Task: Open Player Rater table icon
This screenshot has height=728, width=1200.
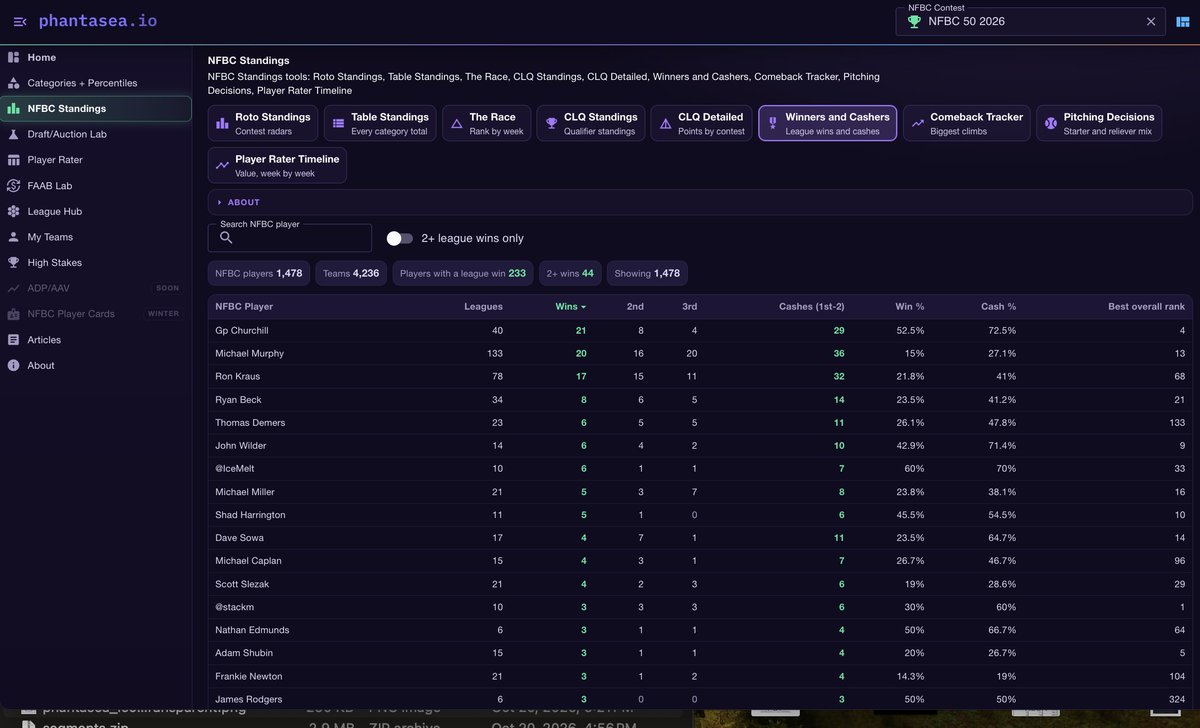Action: [x=13, y=160]
